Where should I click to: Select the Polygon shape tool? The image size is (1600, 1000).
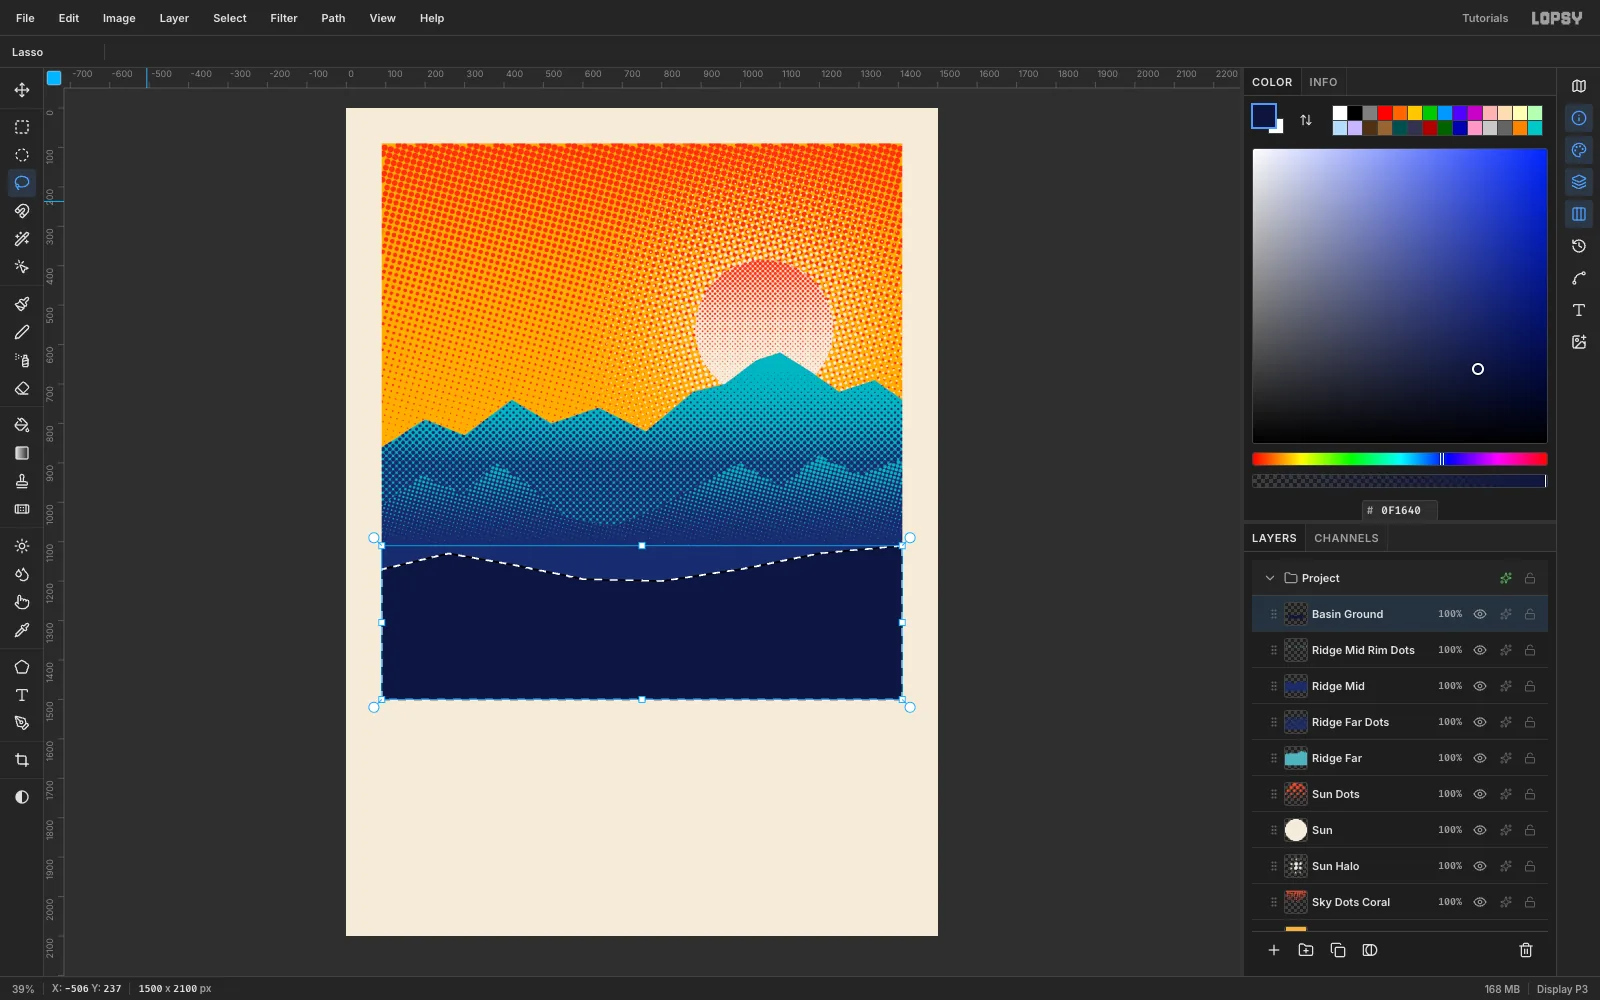(x=22, y=667)
